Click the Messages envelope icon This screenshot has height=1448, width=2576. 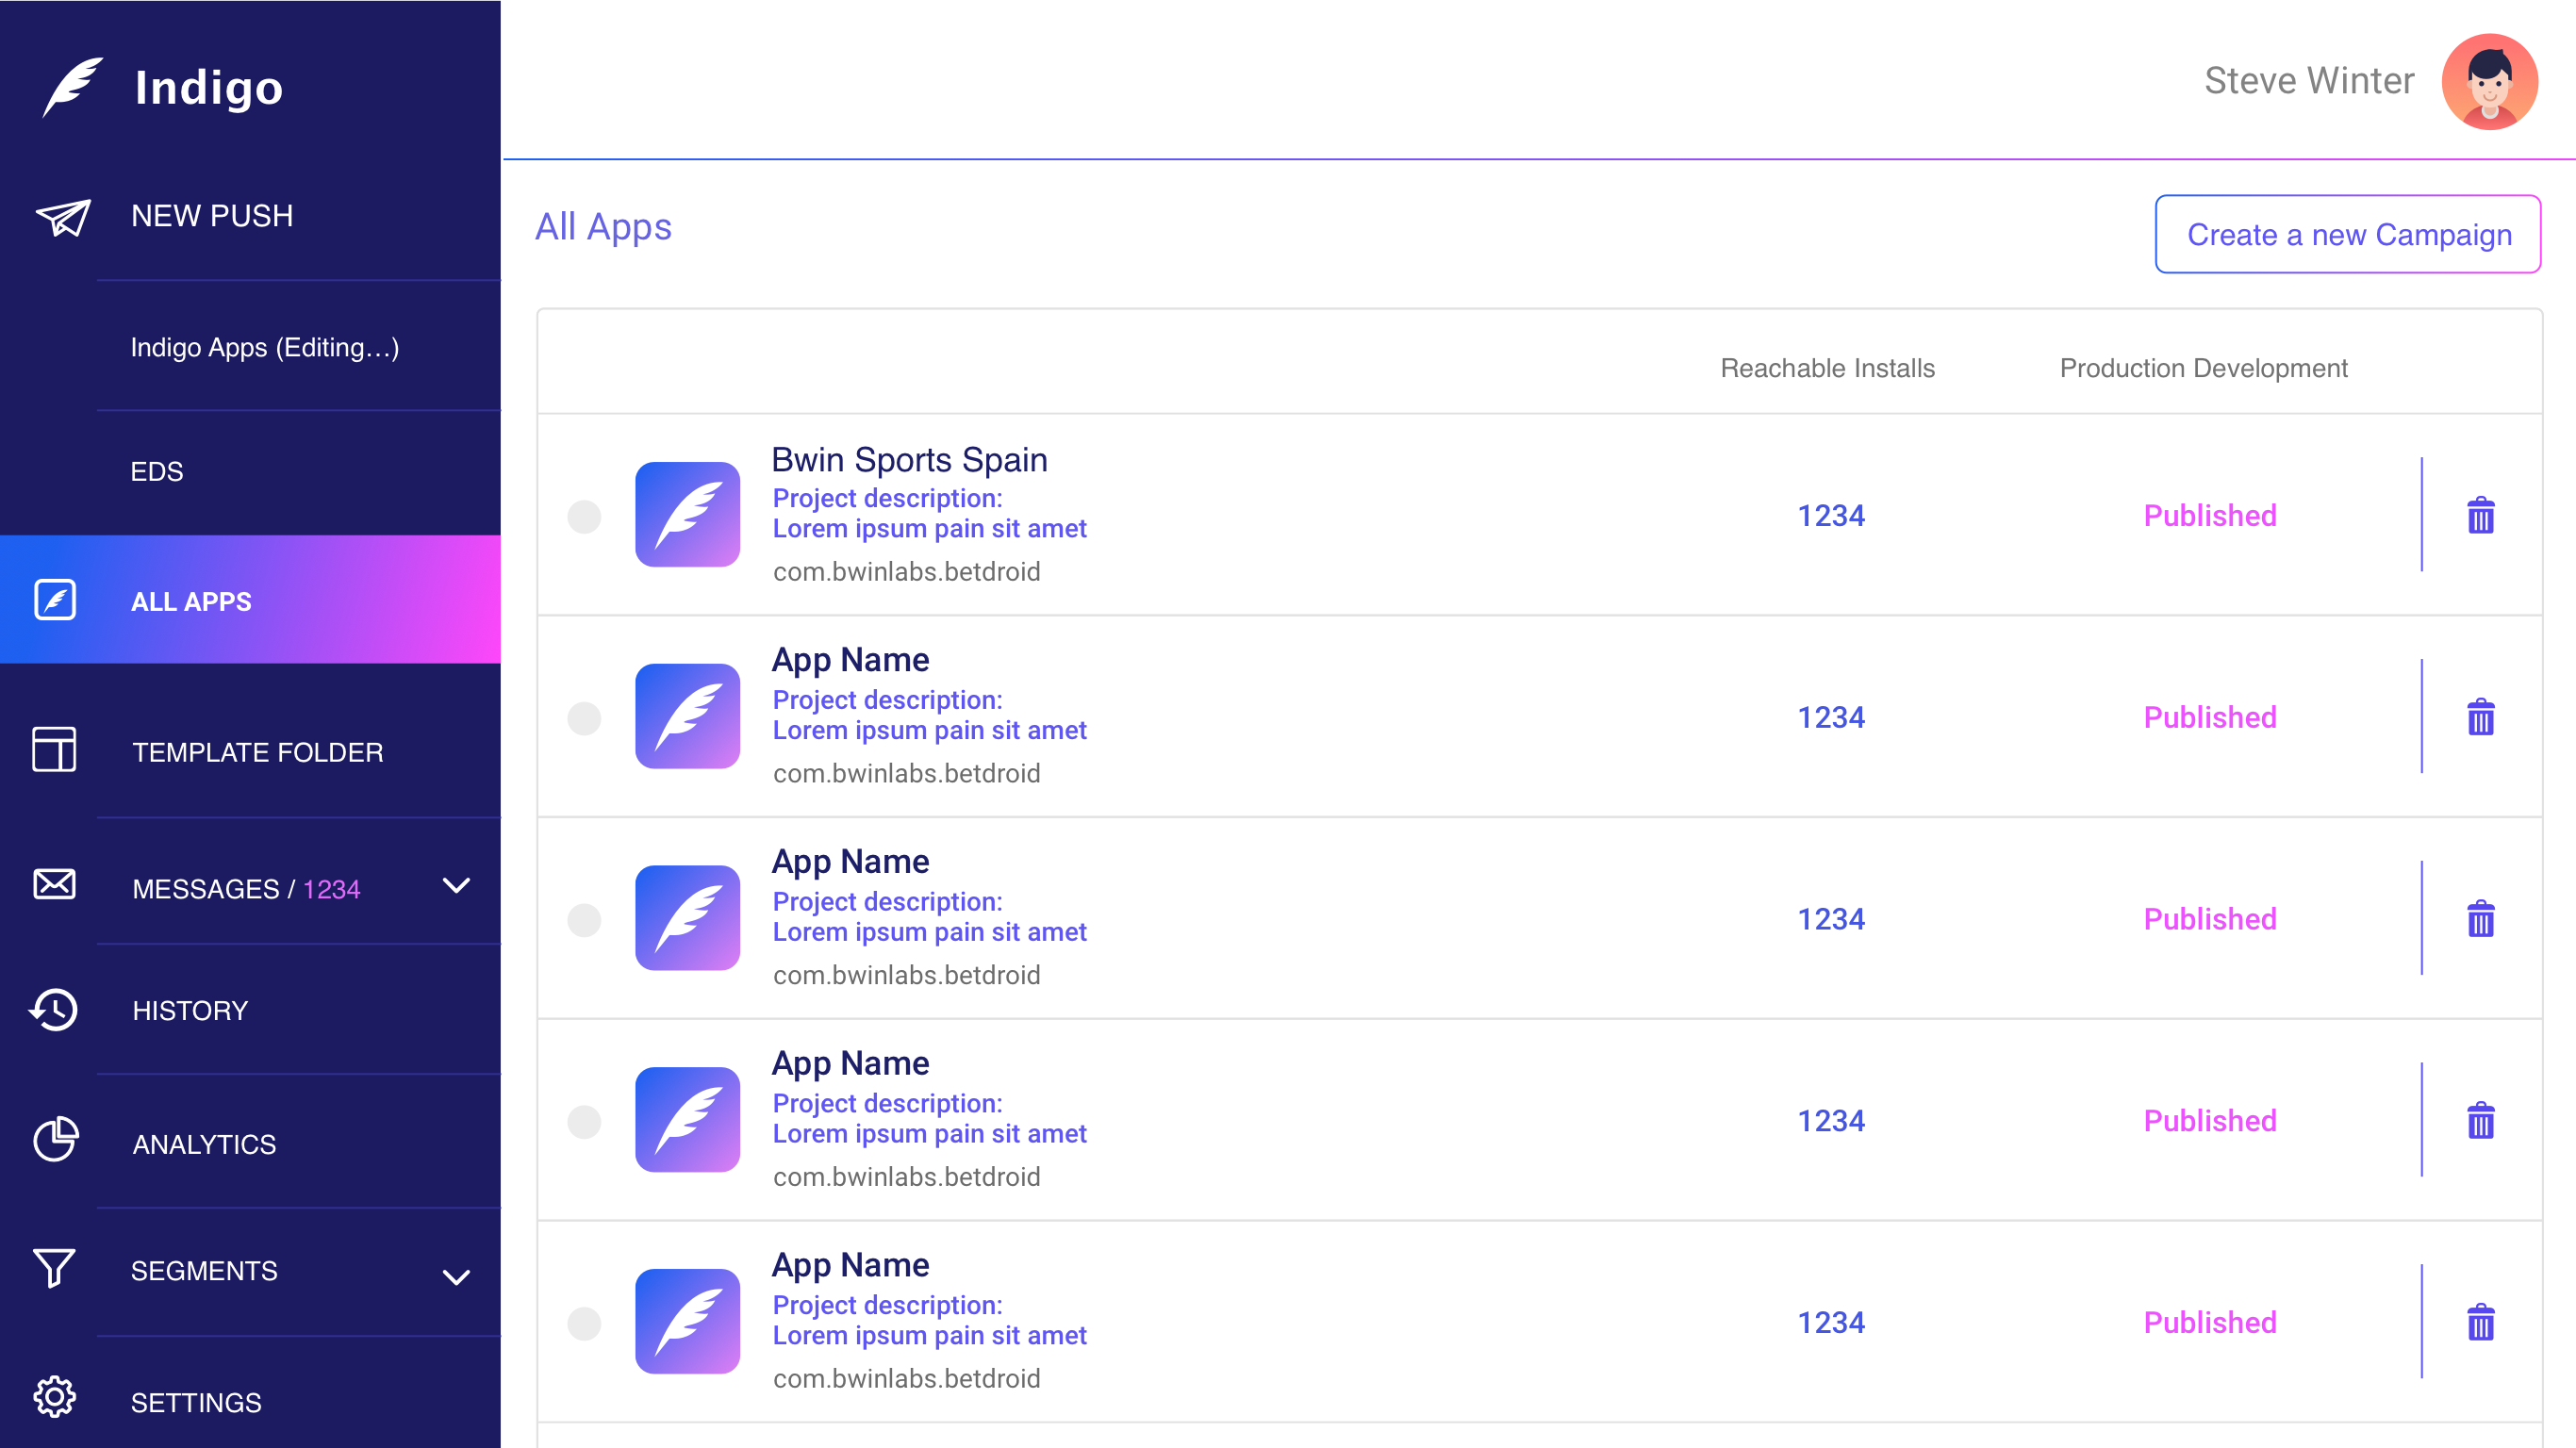click(54, 885)
